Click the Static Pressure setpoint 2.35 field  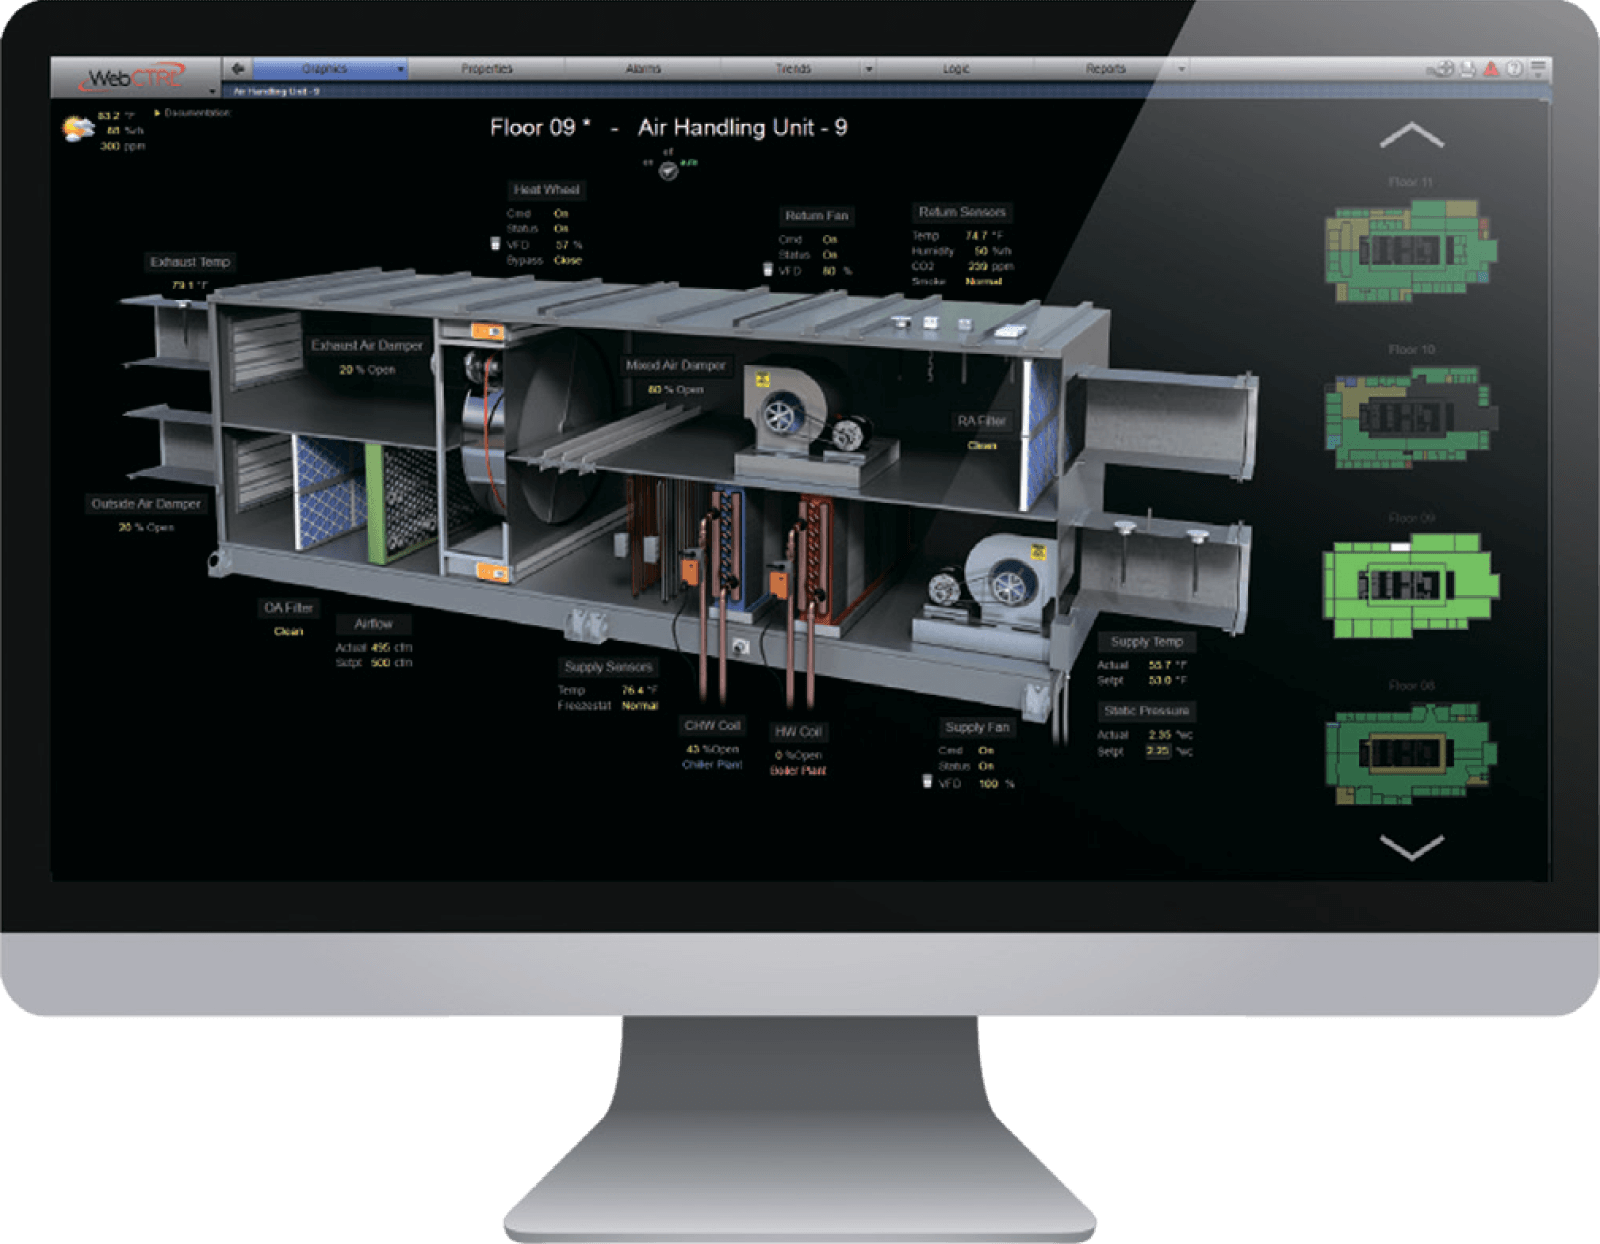[x=1158, y=751]
